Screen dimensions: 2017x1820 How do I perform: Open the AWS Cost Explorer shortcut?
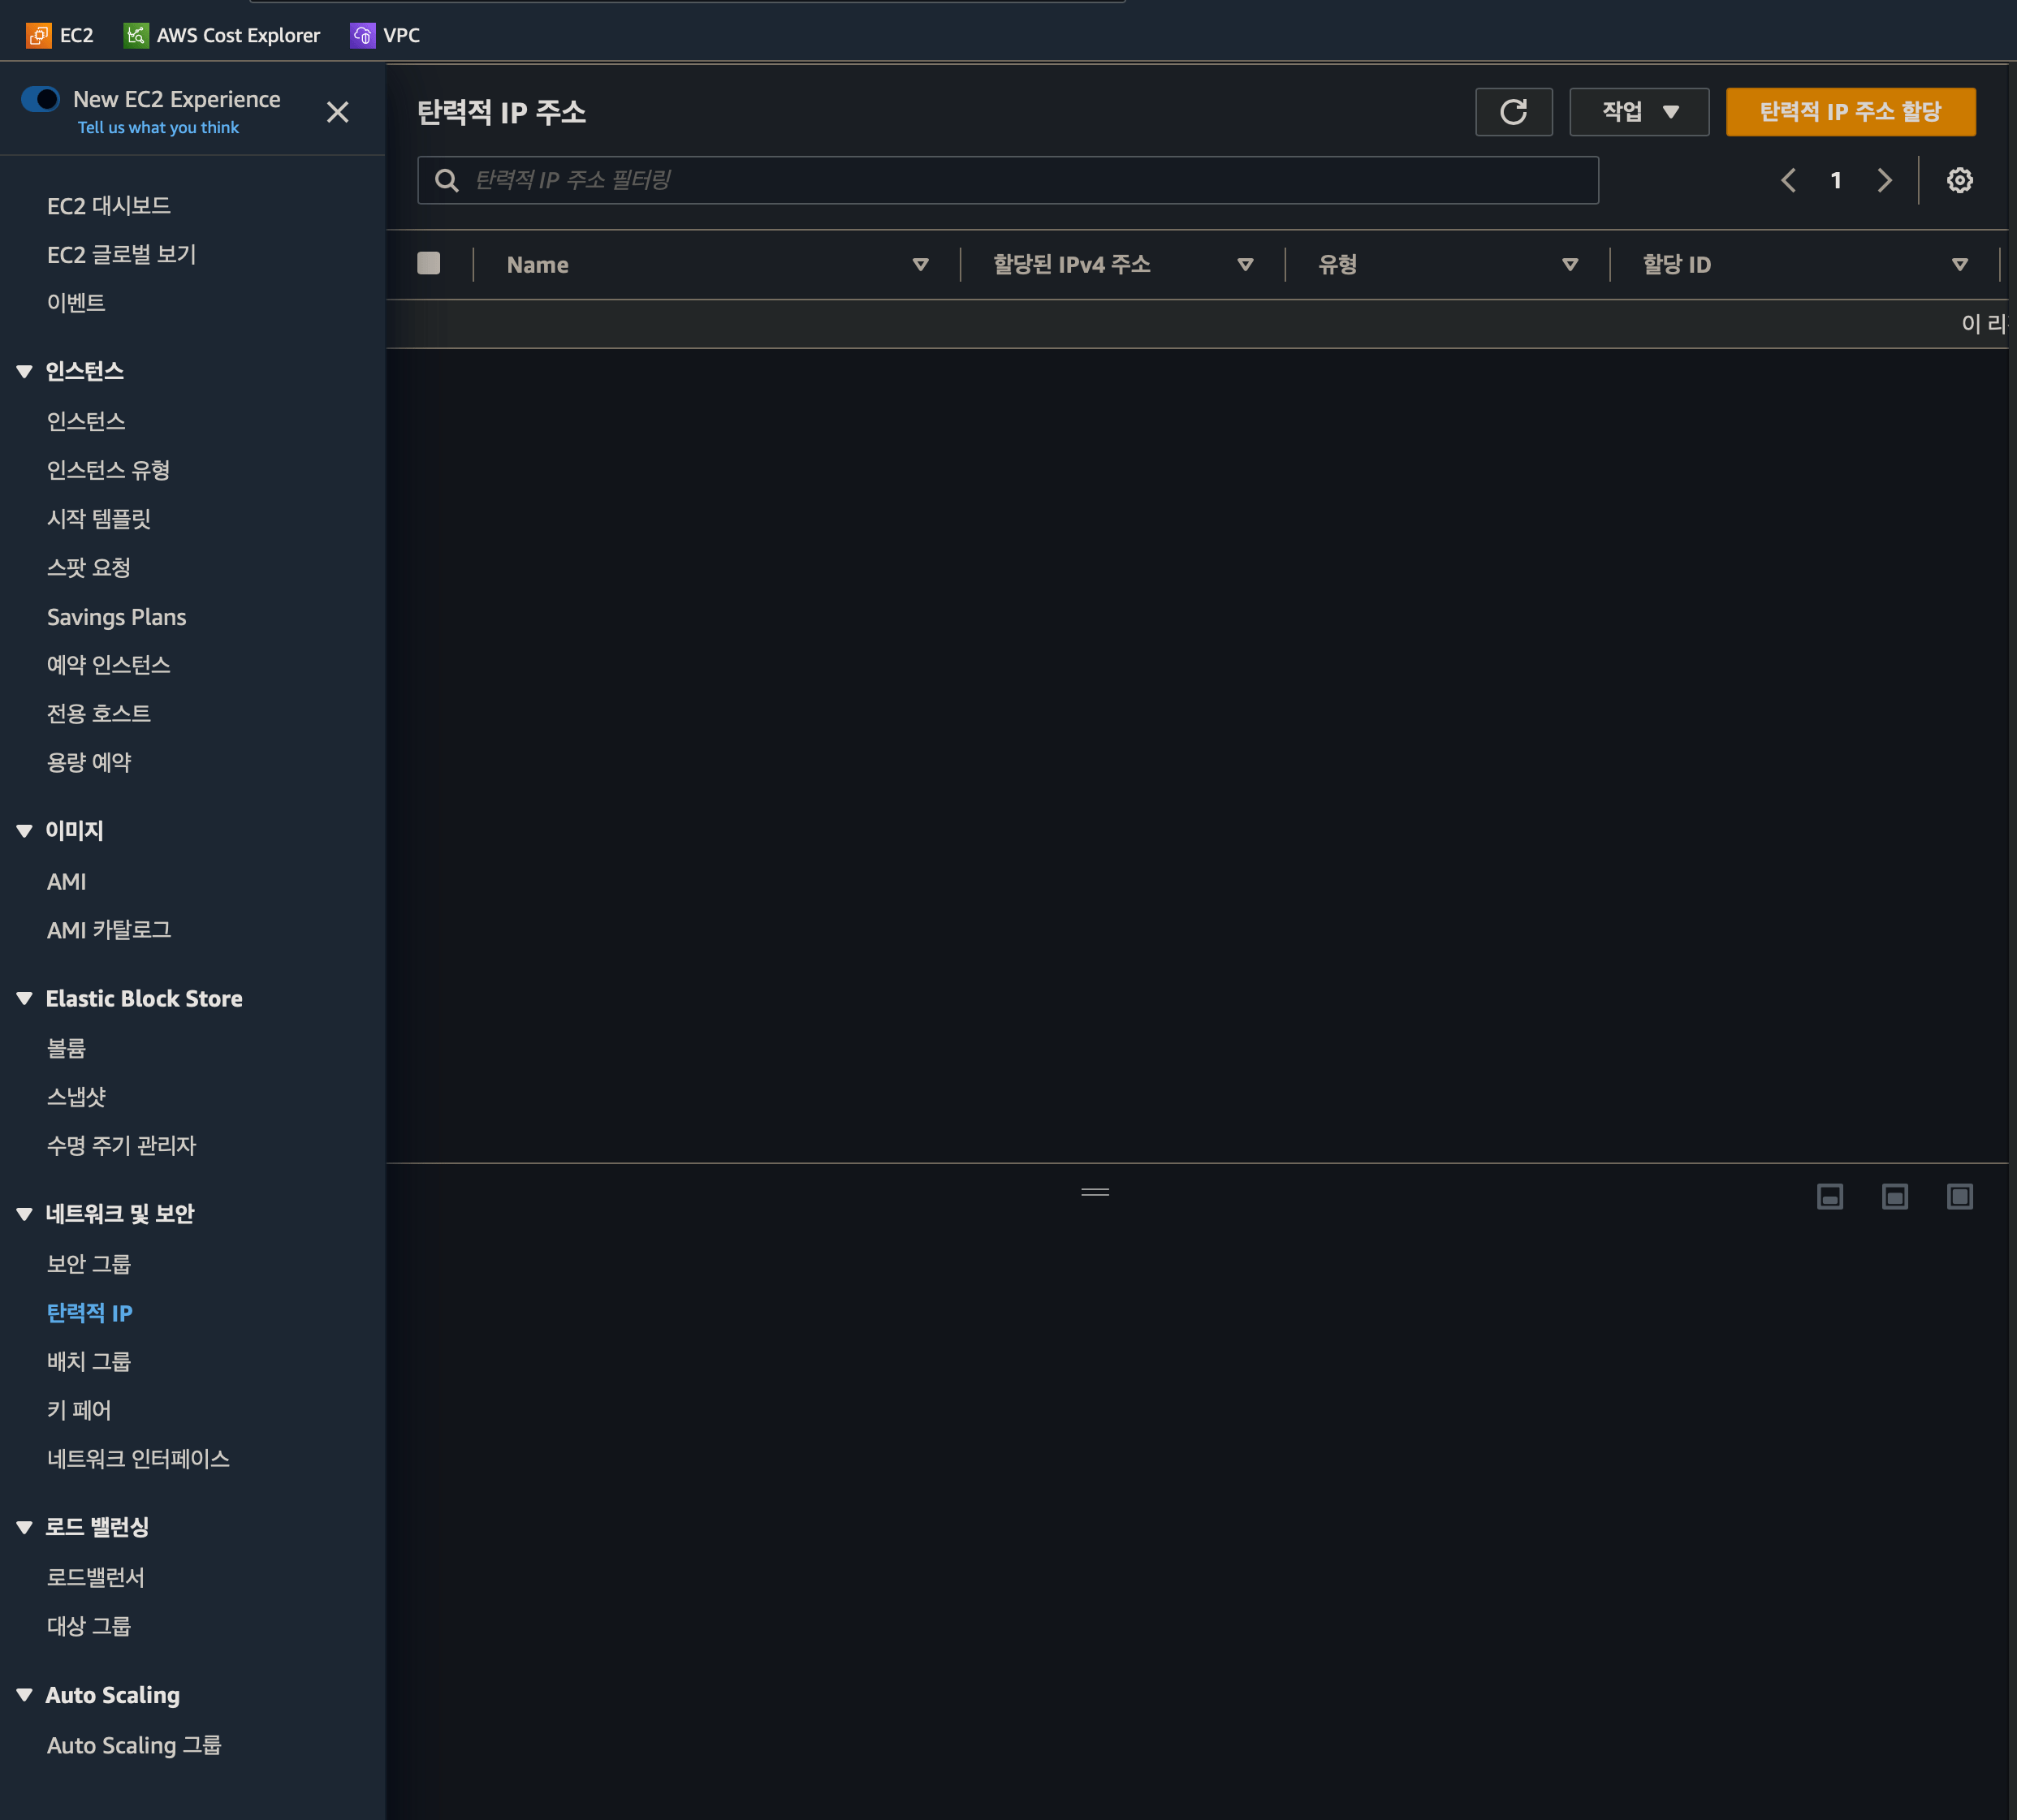[x=222, y=35]
